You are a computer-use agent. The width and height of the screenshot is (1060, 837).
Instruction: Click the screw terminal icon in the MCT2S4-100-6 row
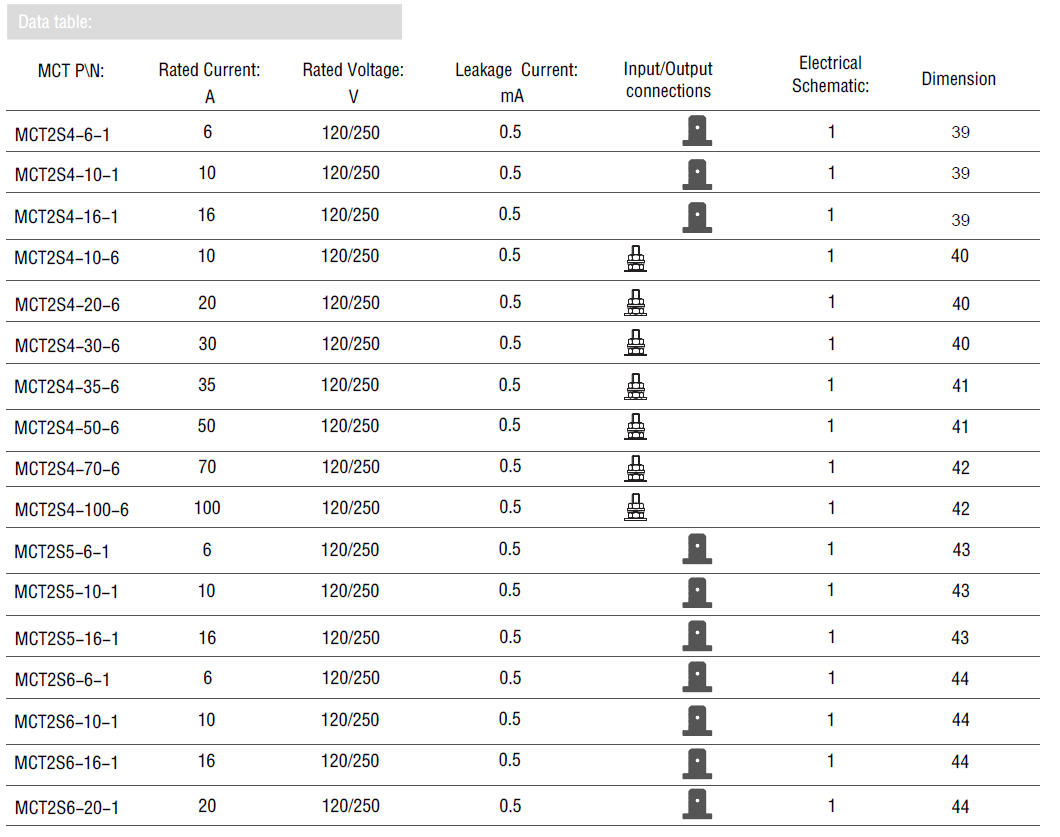(635, 507)
